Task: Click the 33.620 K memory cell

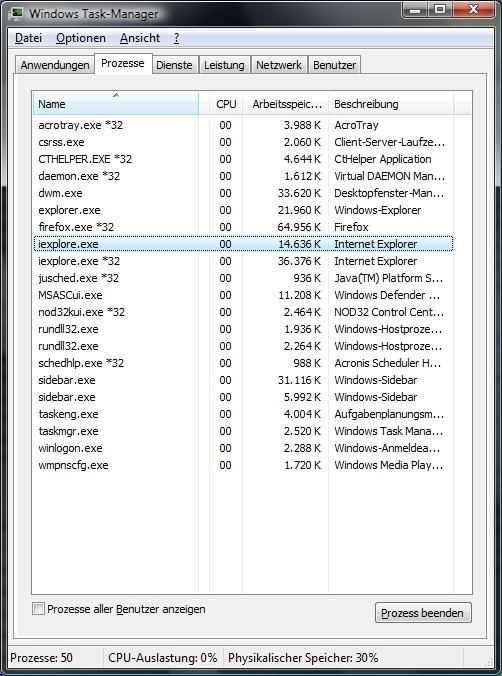Action: tap(299, 193)
